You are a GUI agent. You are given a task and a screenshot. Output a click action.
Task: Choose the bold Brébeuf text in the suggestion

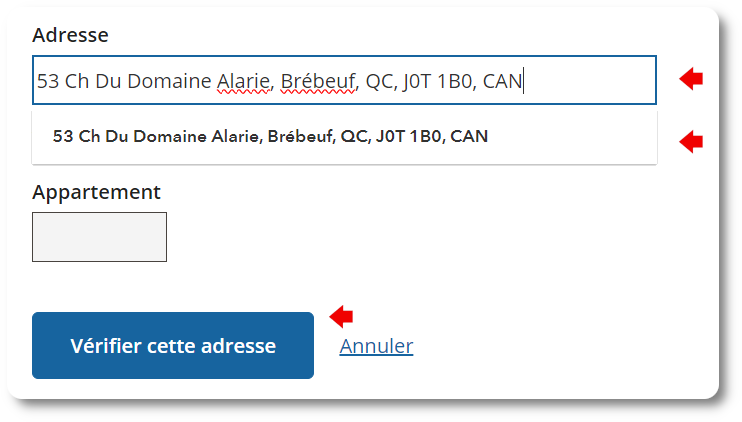tap(300, 136)
